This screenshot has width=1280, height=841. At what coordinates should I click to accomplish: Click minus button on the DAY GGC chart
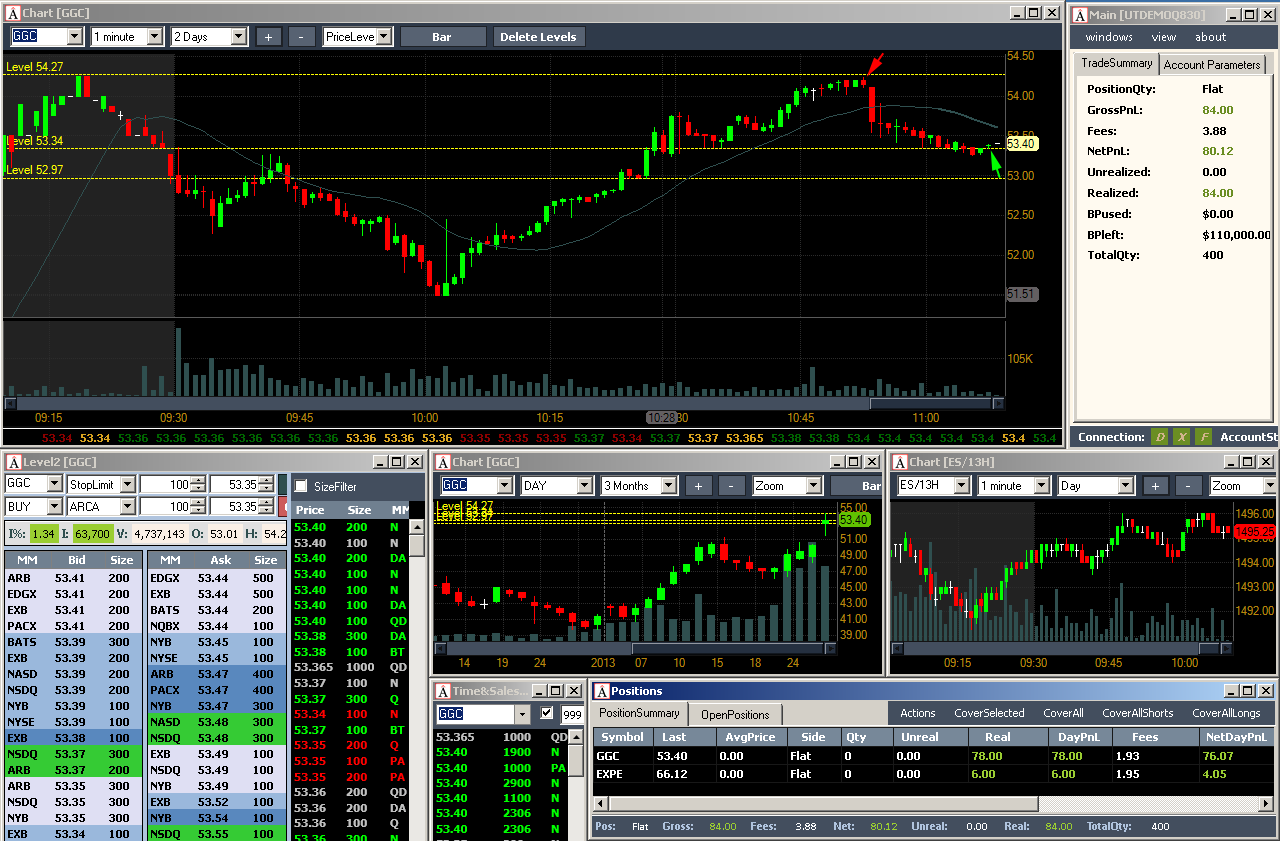coord(732,486)
